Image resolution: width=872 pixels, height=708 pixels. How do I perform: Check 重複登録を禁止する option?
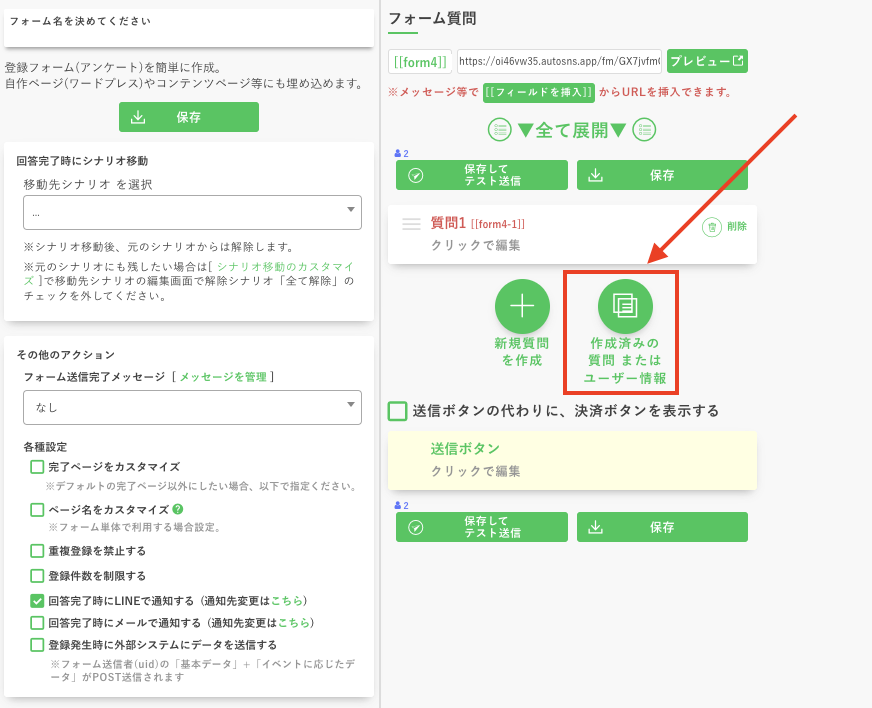click(37, 551)
